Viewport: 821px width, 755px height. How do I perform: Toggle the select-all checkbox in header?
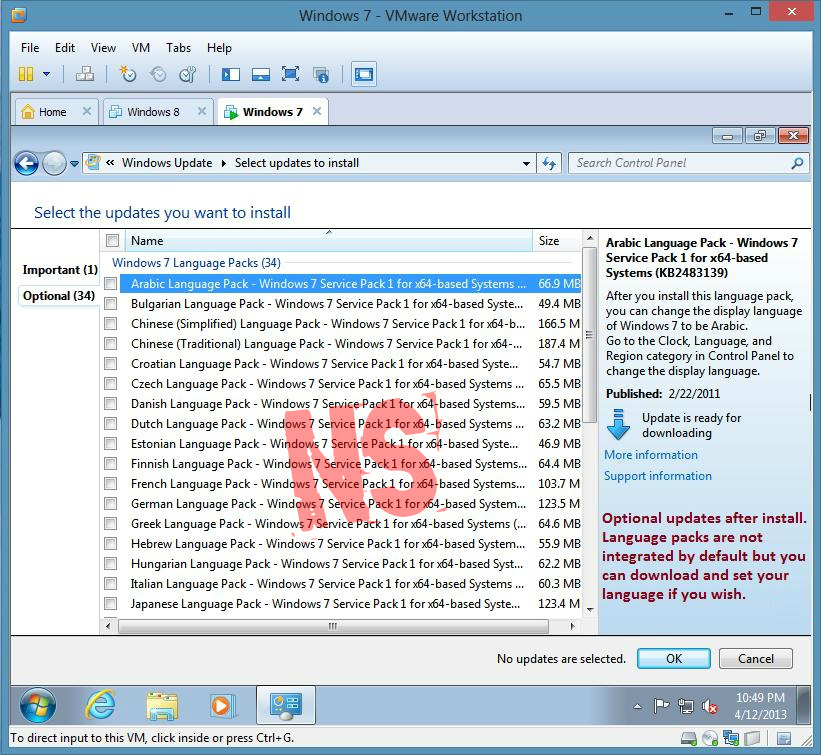pos(112,240)
